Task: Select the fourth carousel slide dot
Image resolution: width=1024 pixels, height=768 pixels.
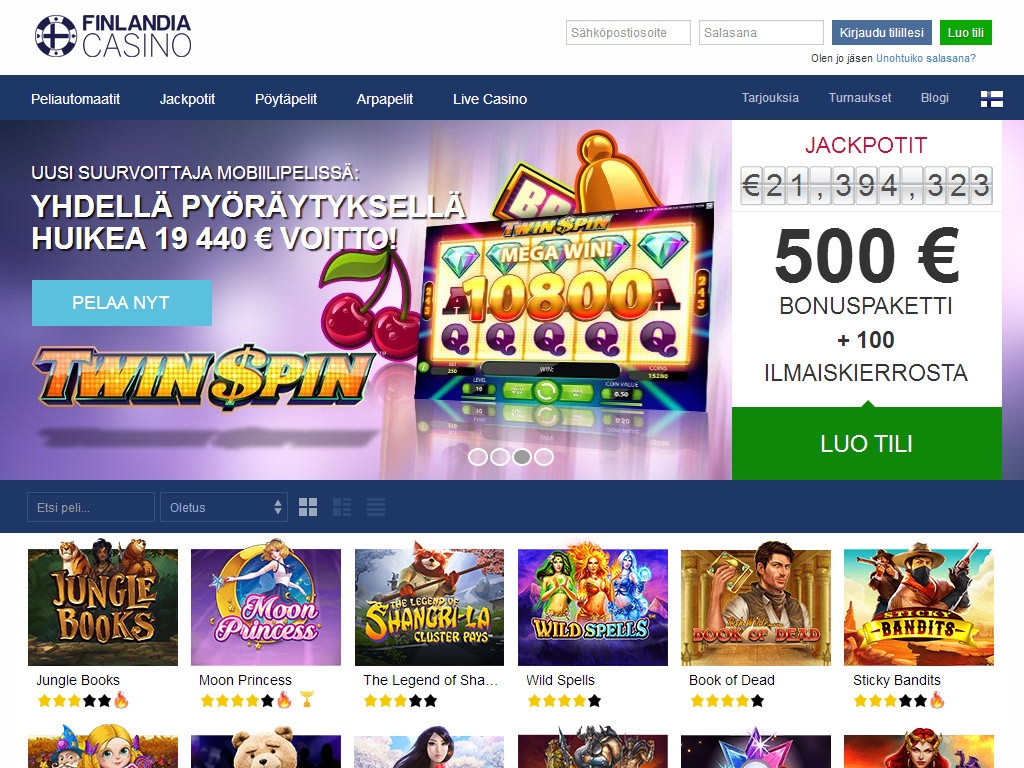Action: (543, 456)
